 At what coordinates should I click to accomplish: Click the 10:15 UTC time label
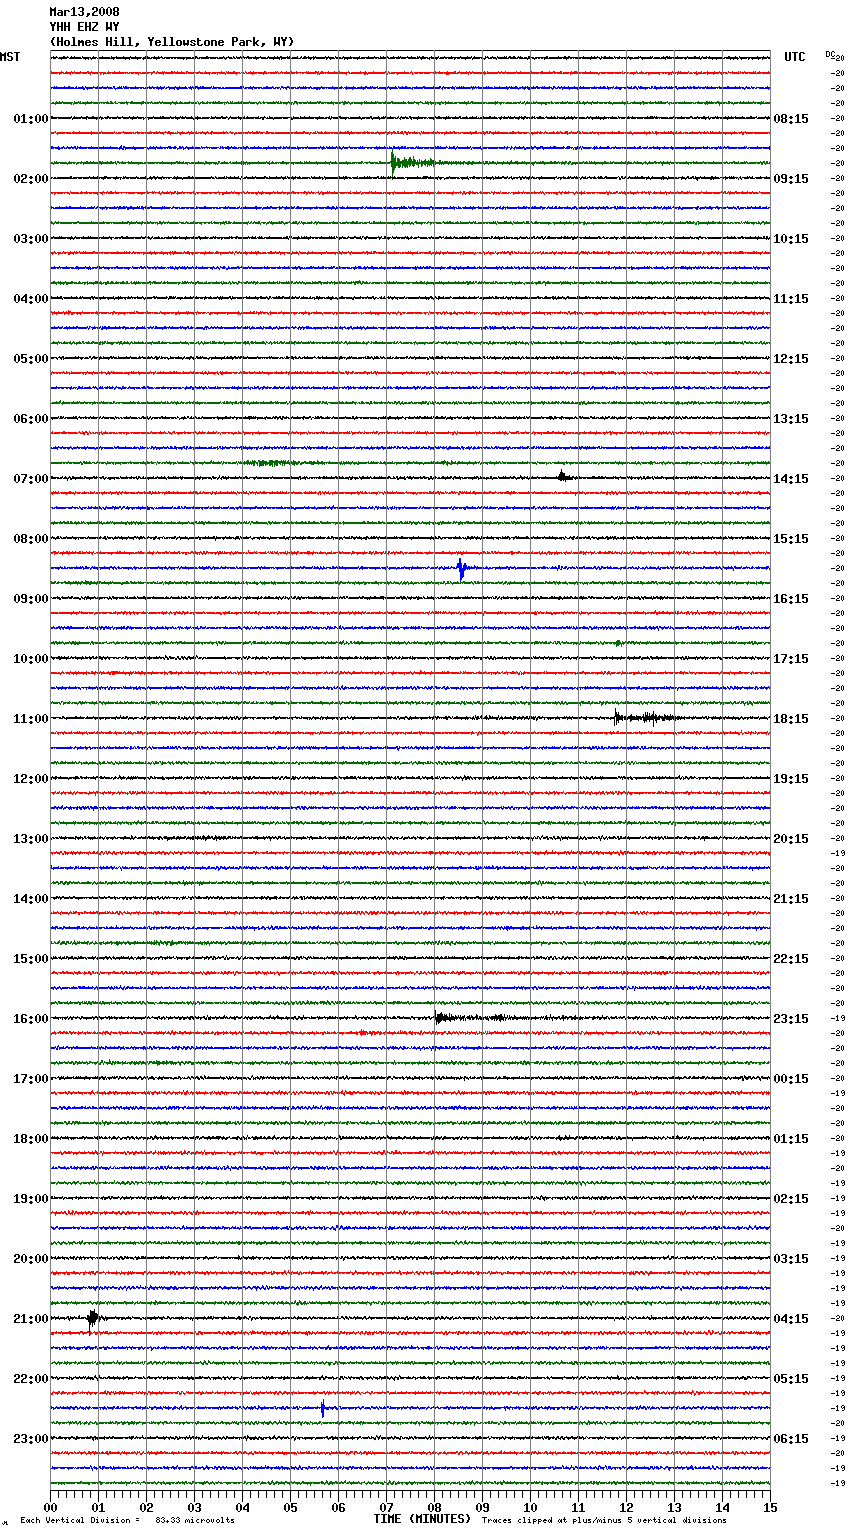pos(791,239)
